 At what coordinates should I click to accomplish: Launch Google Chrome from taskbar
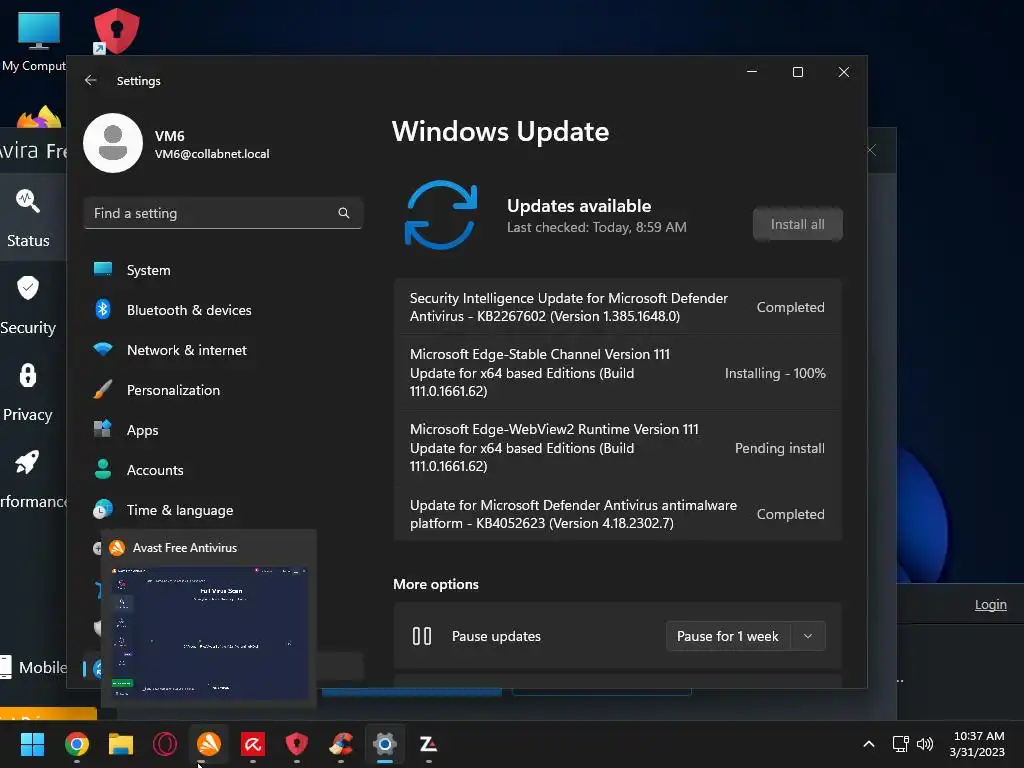tap(77, 744)
